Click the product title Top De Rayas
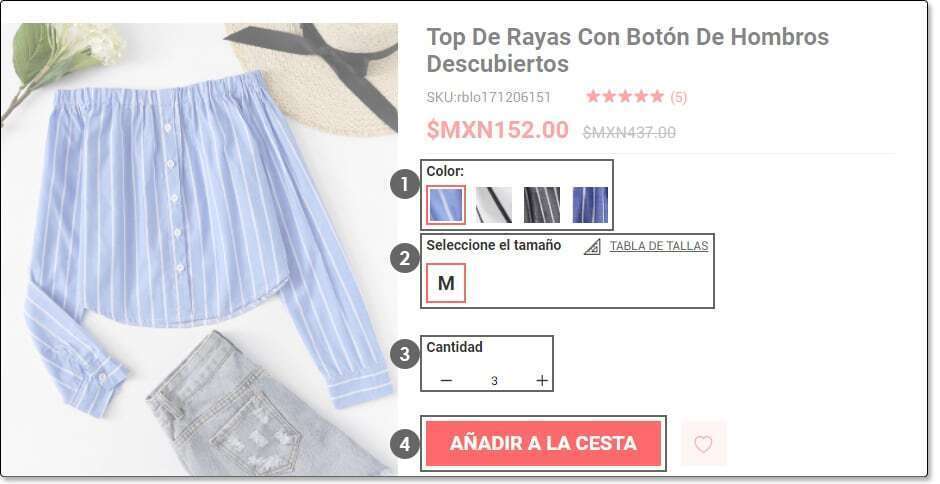940x484 pixels. tap(628, 50)
